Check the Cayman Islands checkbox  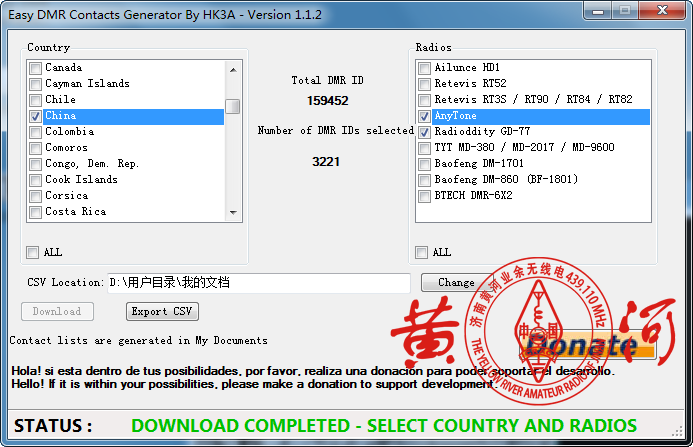[35, 84]
